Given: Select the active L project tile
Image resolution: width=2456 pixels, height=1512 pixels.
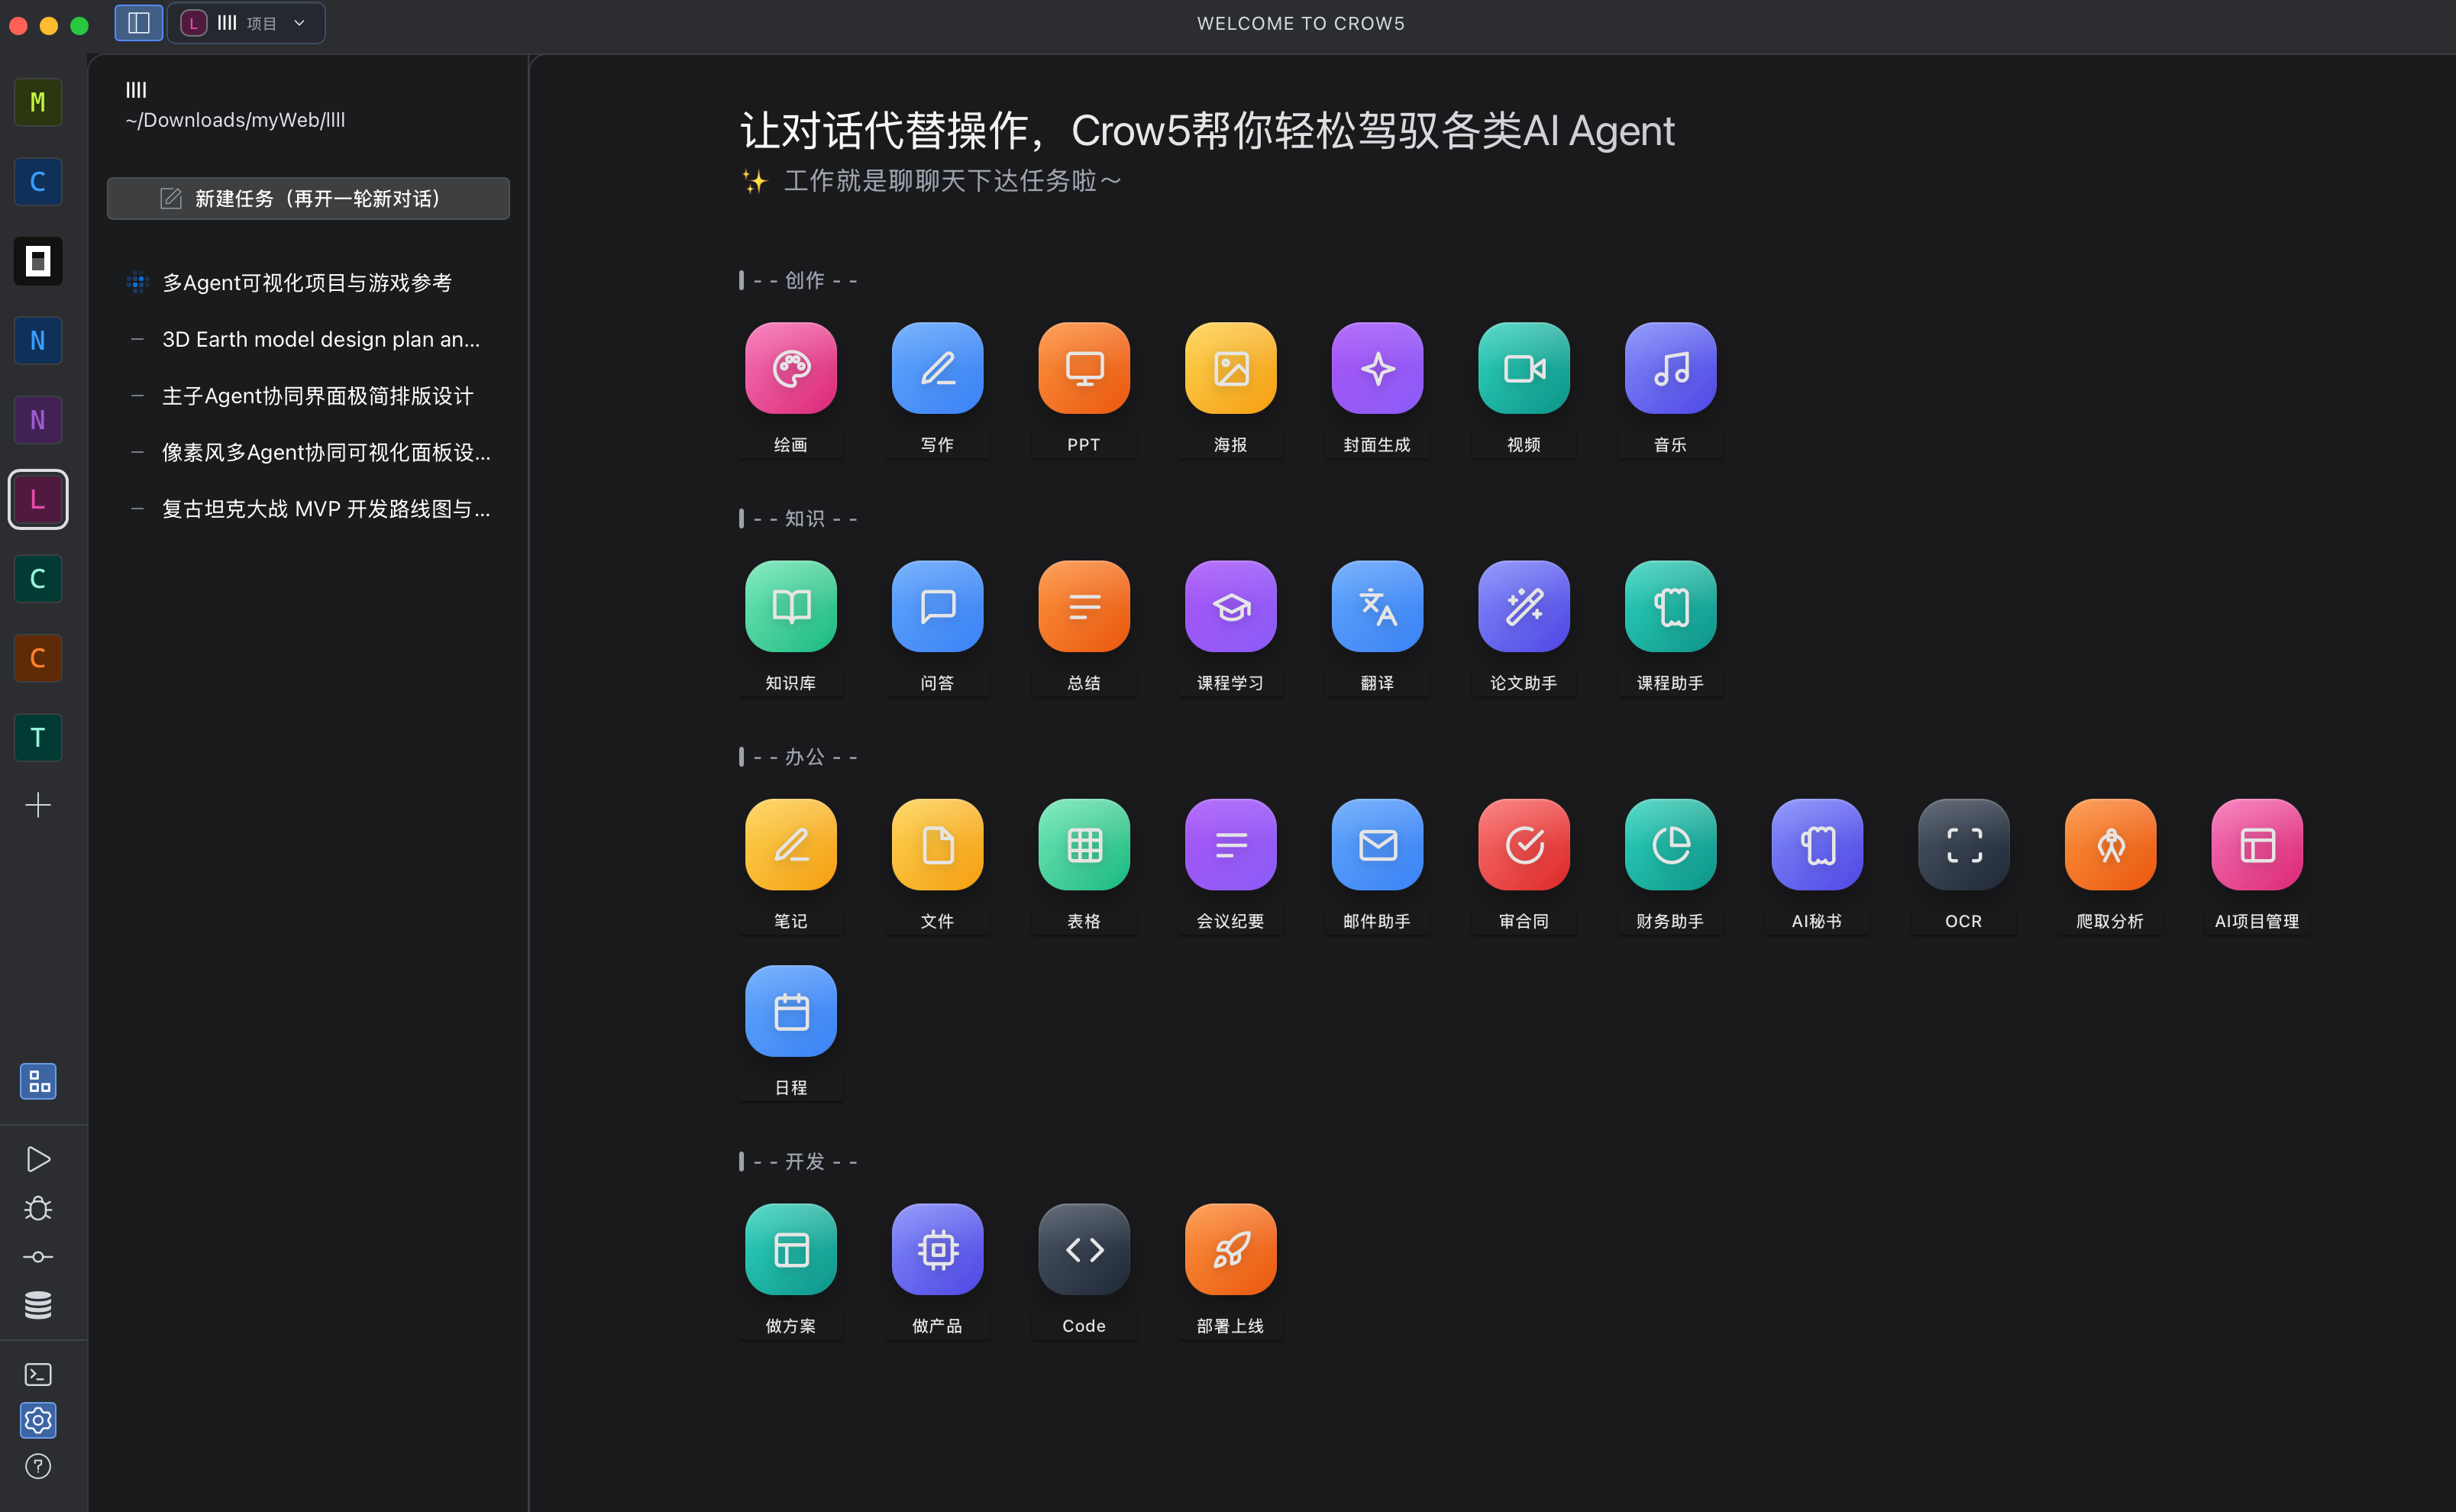Looking at the screenshot, I should 38,499.
